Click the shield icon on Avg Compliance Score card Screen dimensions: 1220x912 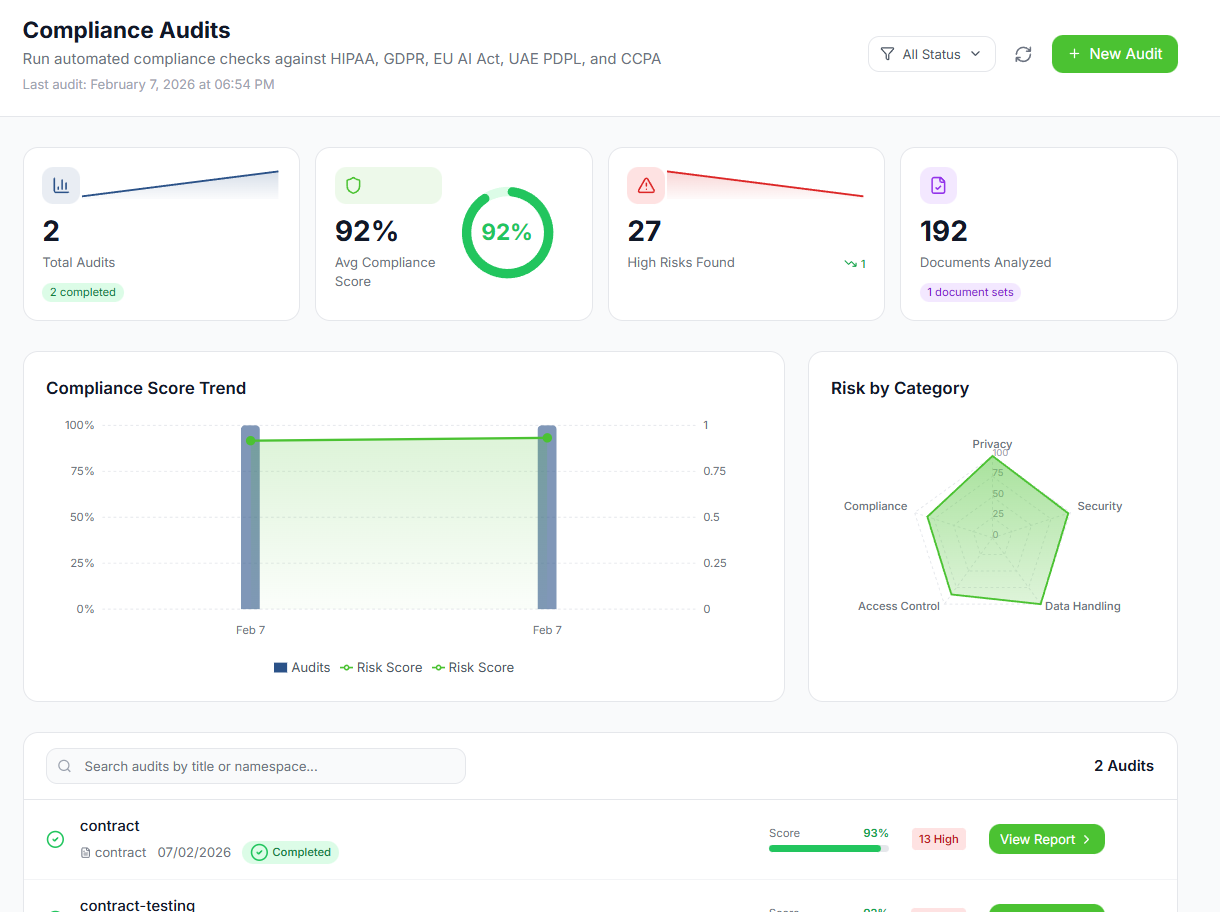pyautogui.click(x=355, y=185)
